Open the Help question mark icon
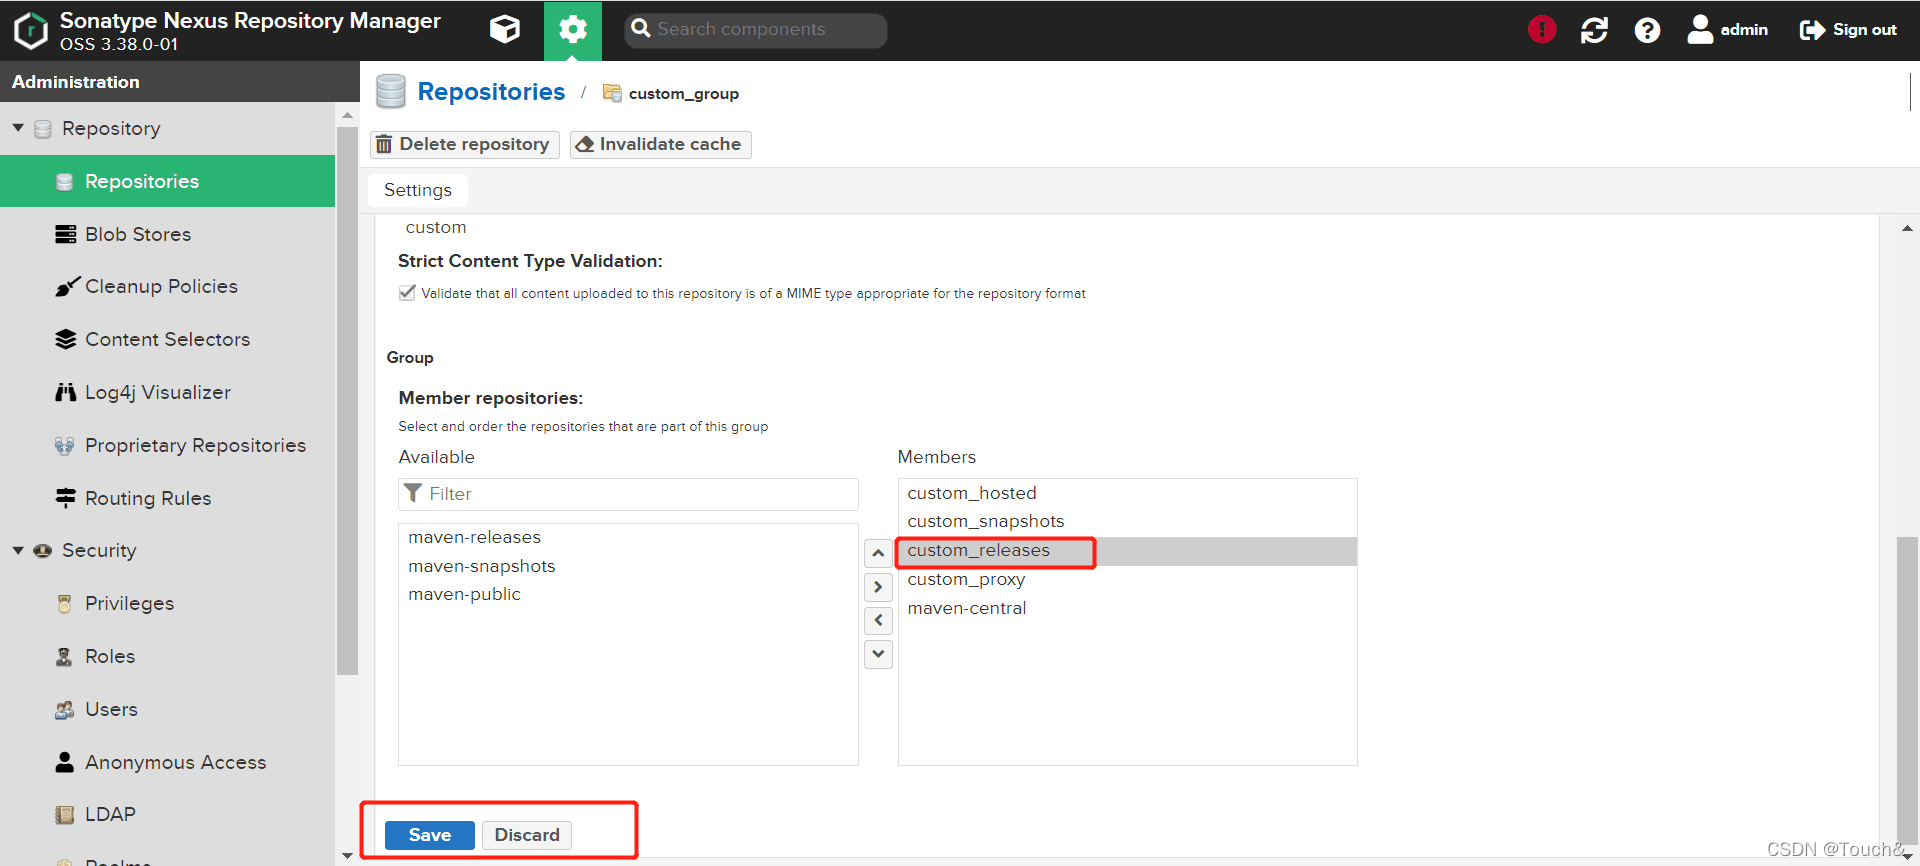This screenshot has height=866, width=1920. [x=1647, y=30]
